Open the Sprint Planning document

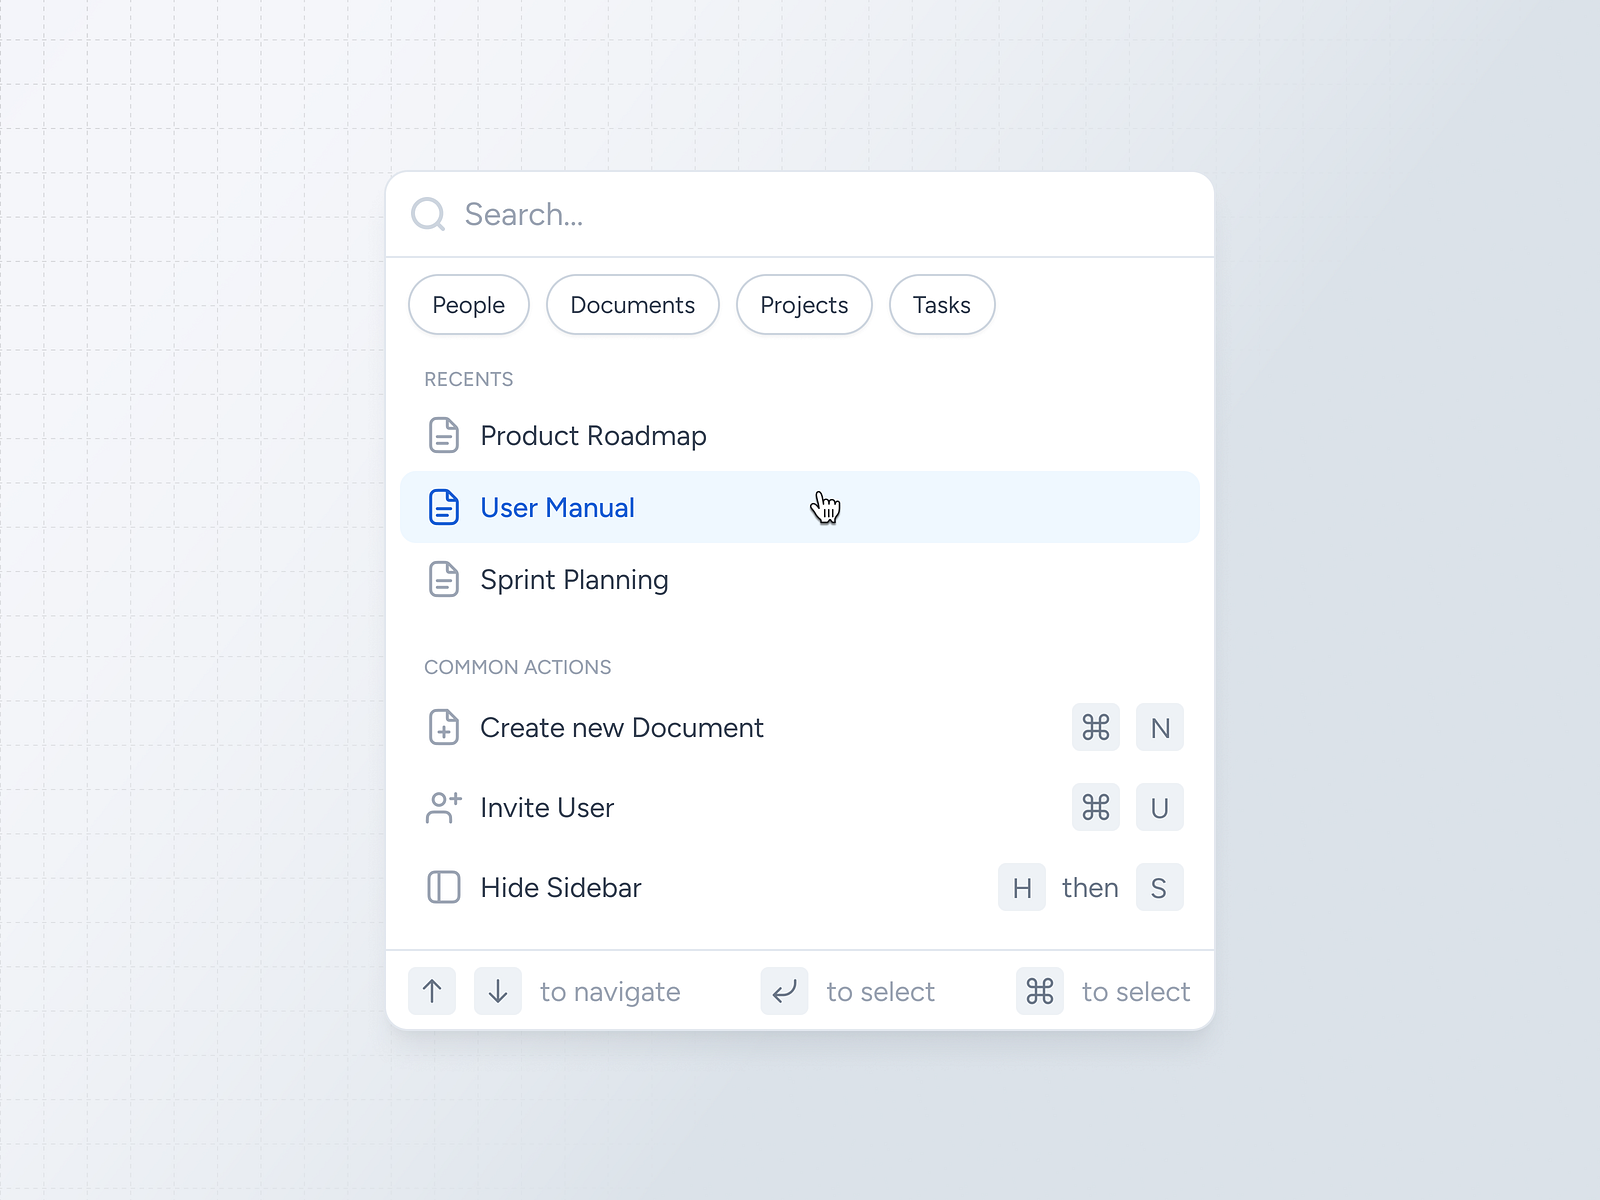[x=574, y=579]
